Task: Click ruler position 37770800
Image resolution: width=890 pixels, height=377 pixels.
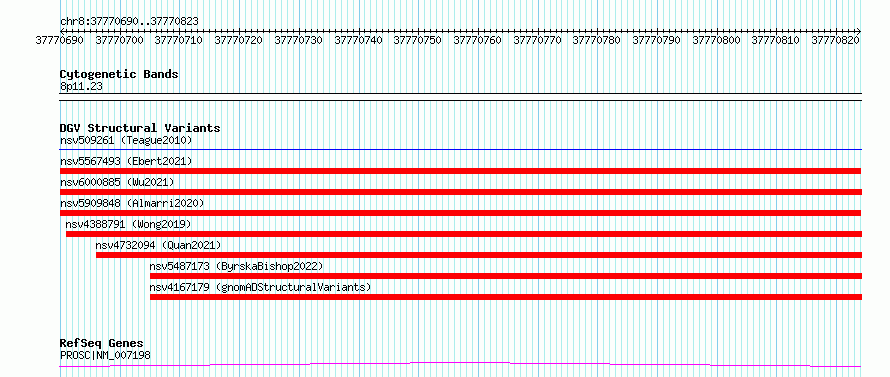Action: pos(716,40)
